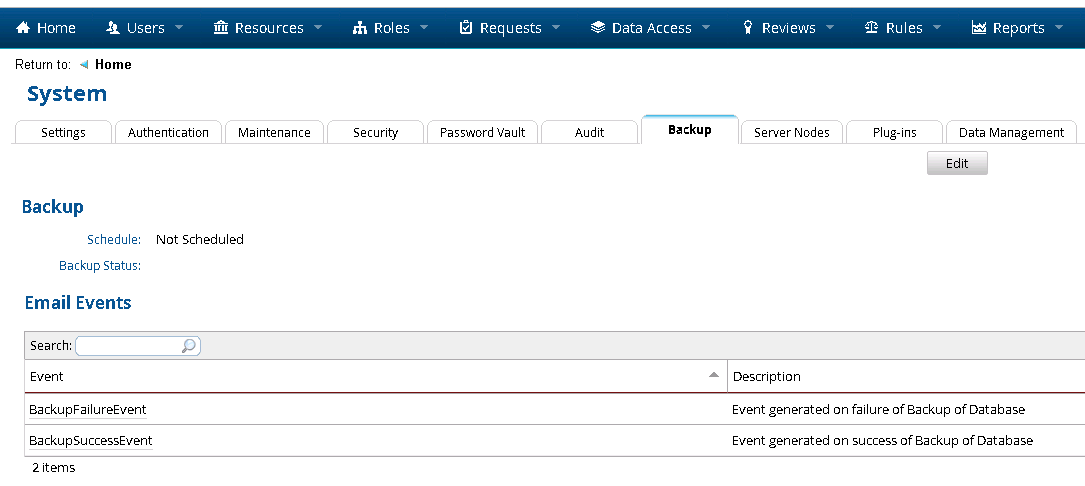The width and height of the screenshot is (1085, 486).
Task: Click into the Email Events search field
Action: 127,346
